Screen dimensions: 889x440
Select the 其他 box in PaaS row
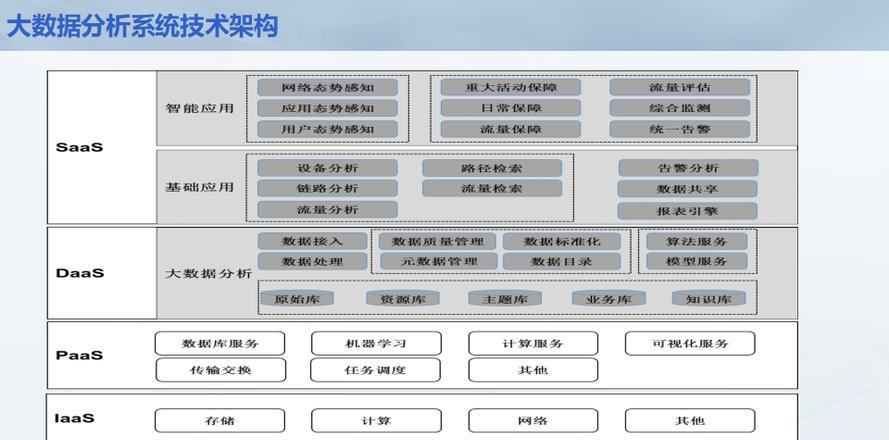(533, 370)
